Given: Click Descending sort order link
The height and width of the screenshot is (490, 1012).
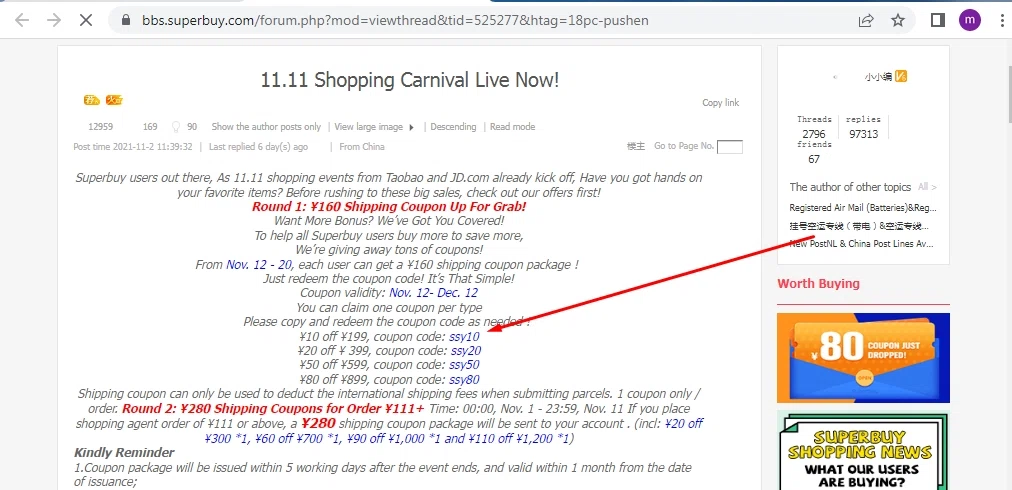Looking at the screenshot, I should 453,127.
